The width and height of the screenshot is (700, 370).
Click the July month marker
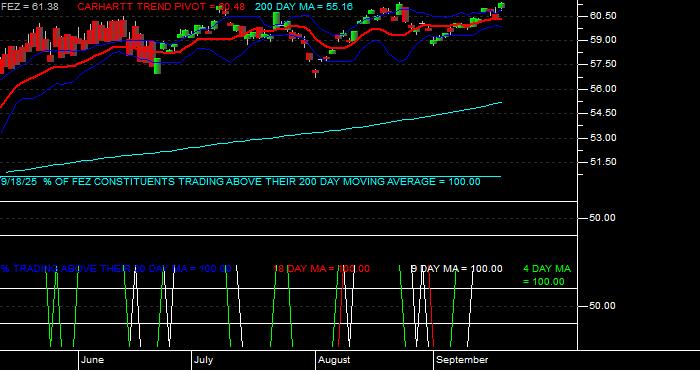click(x=204, y=360)
